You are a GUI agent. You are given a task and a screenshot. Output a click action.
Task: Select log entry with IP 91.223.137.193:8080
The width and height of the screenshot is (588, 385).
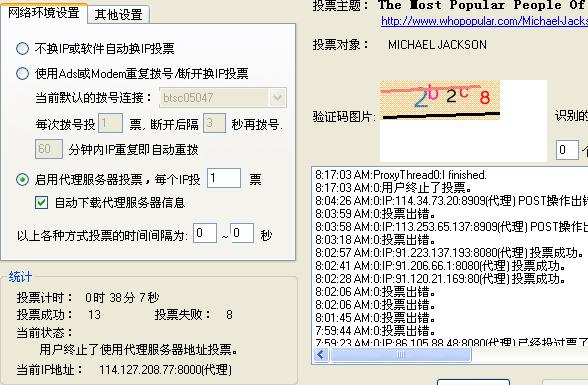pos(450,253)
